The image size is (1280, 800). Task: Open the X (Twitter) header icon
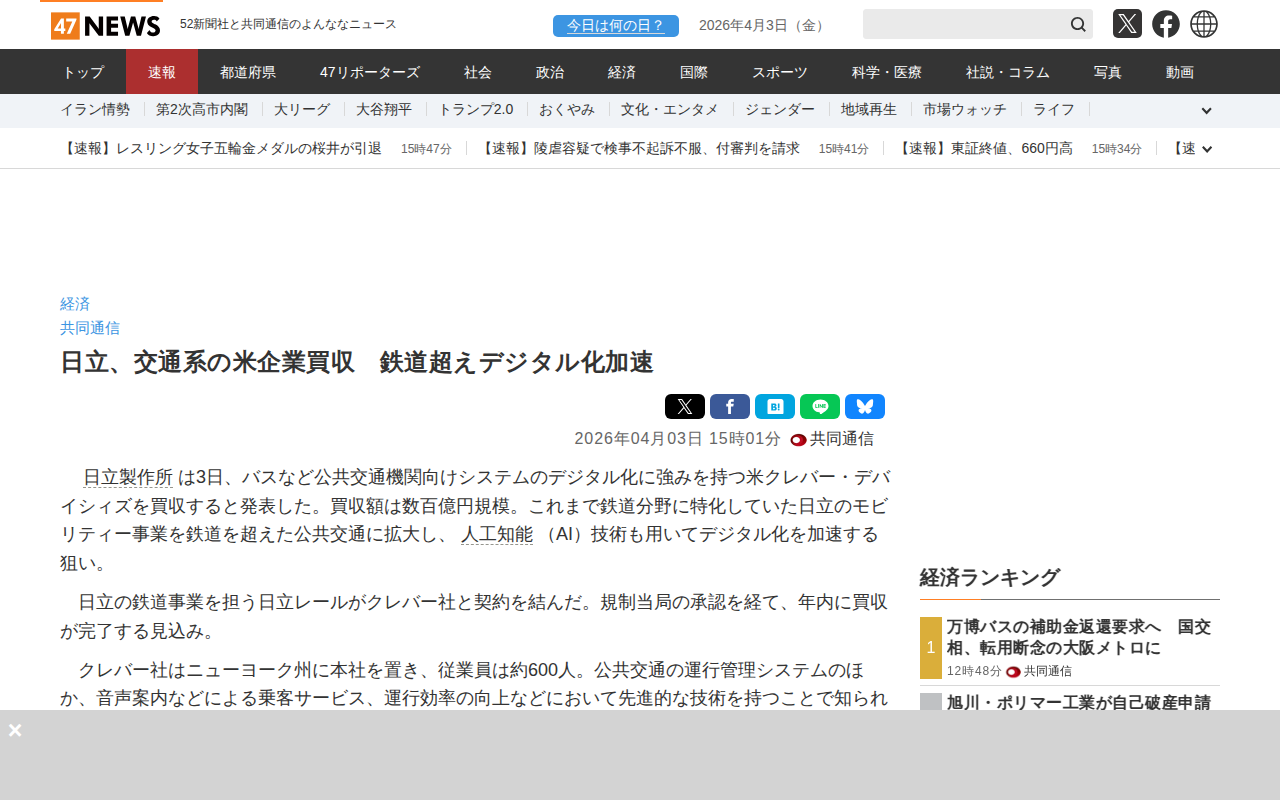pyautogui.click(x=1127, y=24)
